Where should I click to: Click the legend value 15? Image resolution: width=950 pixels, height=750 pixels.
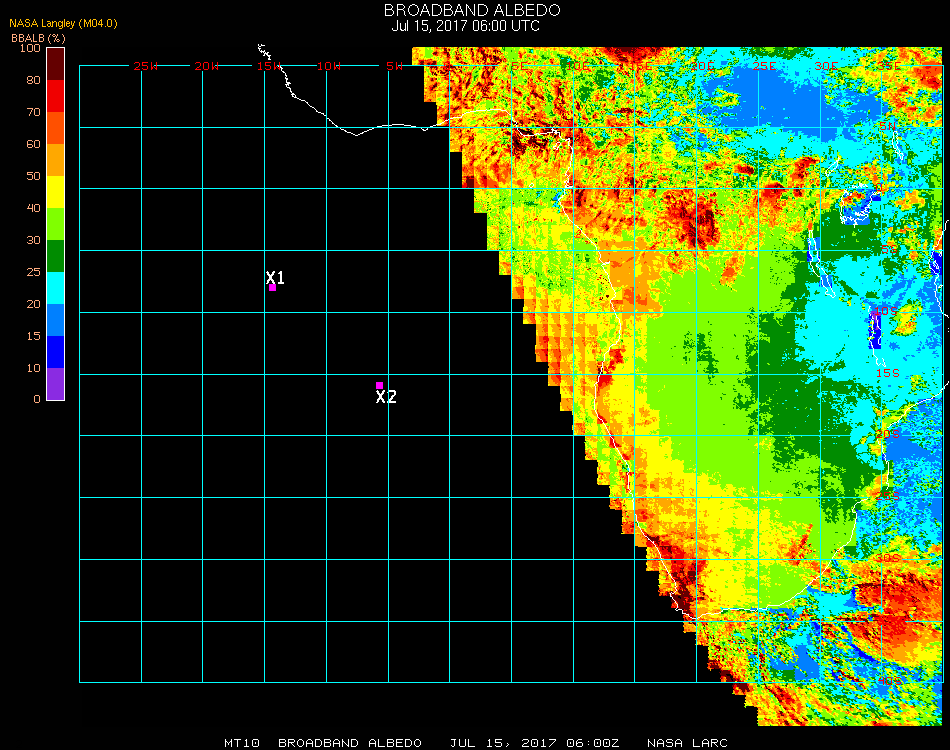click(x=33, y=336)
